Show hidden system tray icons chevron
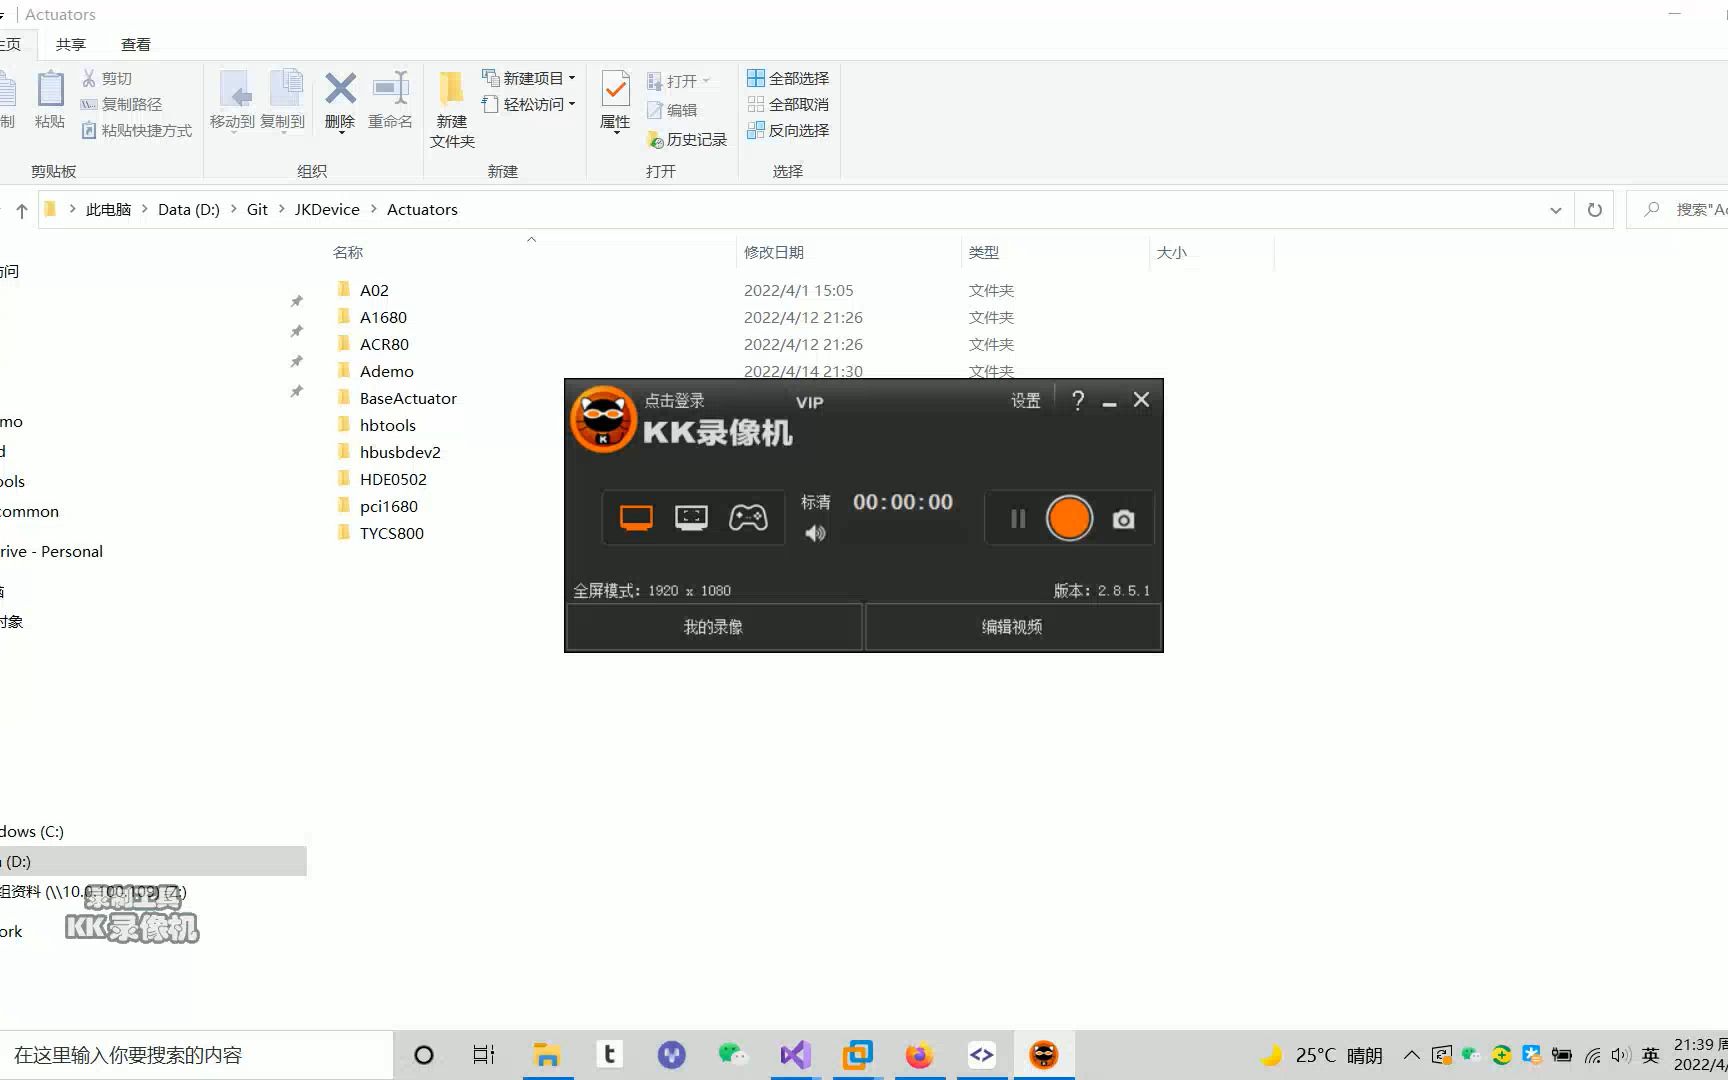The width and height of the screenshot is (1728, 1080). [1412, 1055]
